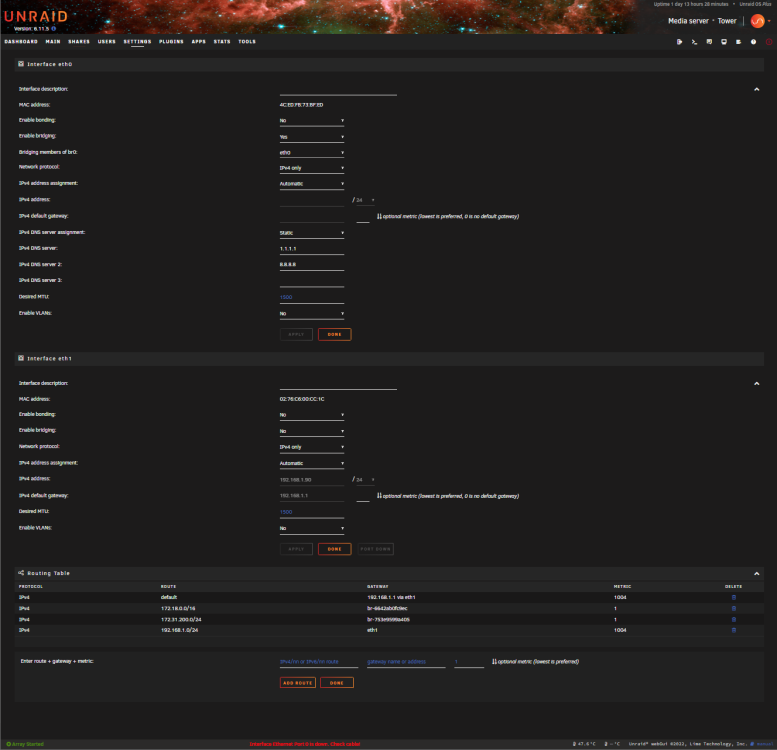Toggle the Help question-mark icon

pyautogui.click(x=753, y=42)
